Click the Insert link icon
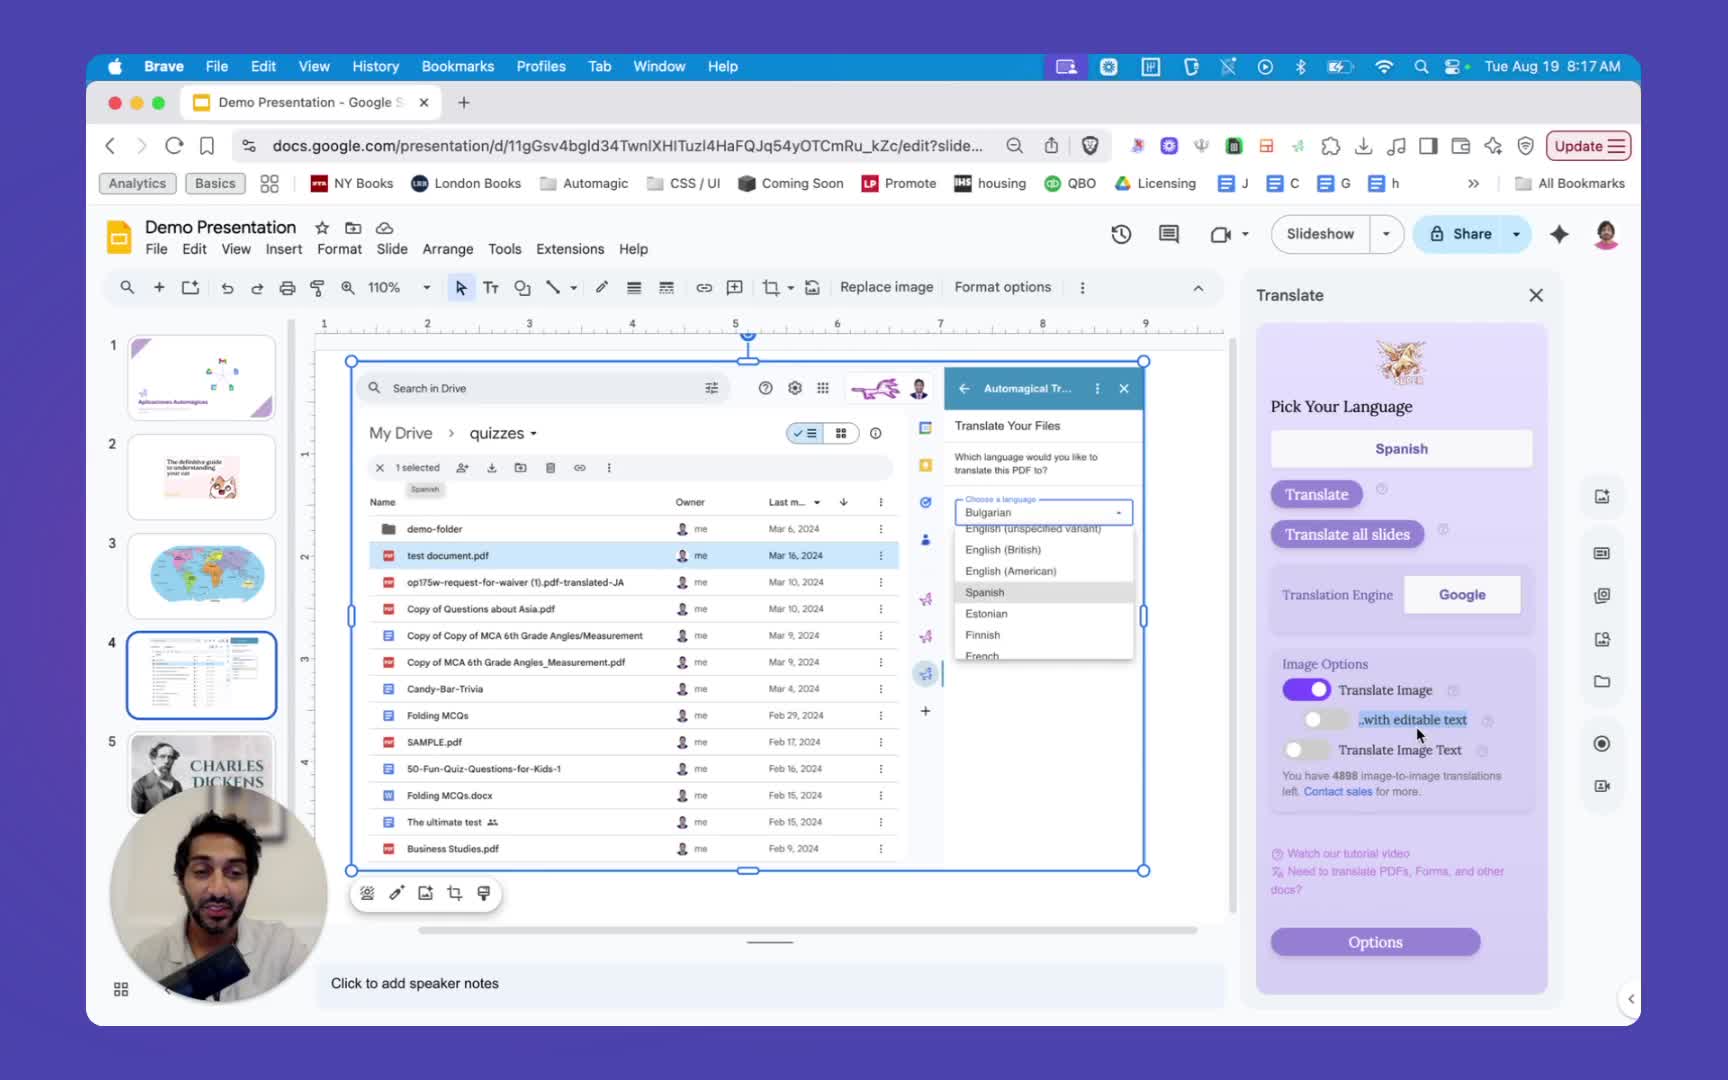 click(x=704, y=288)
